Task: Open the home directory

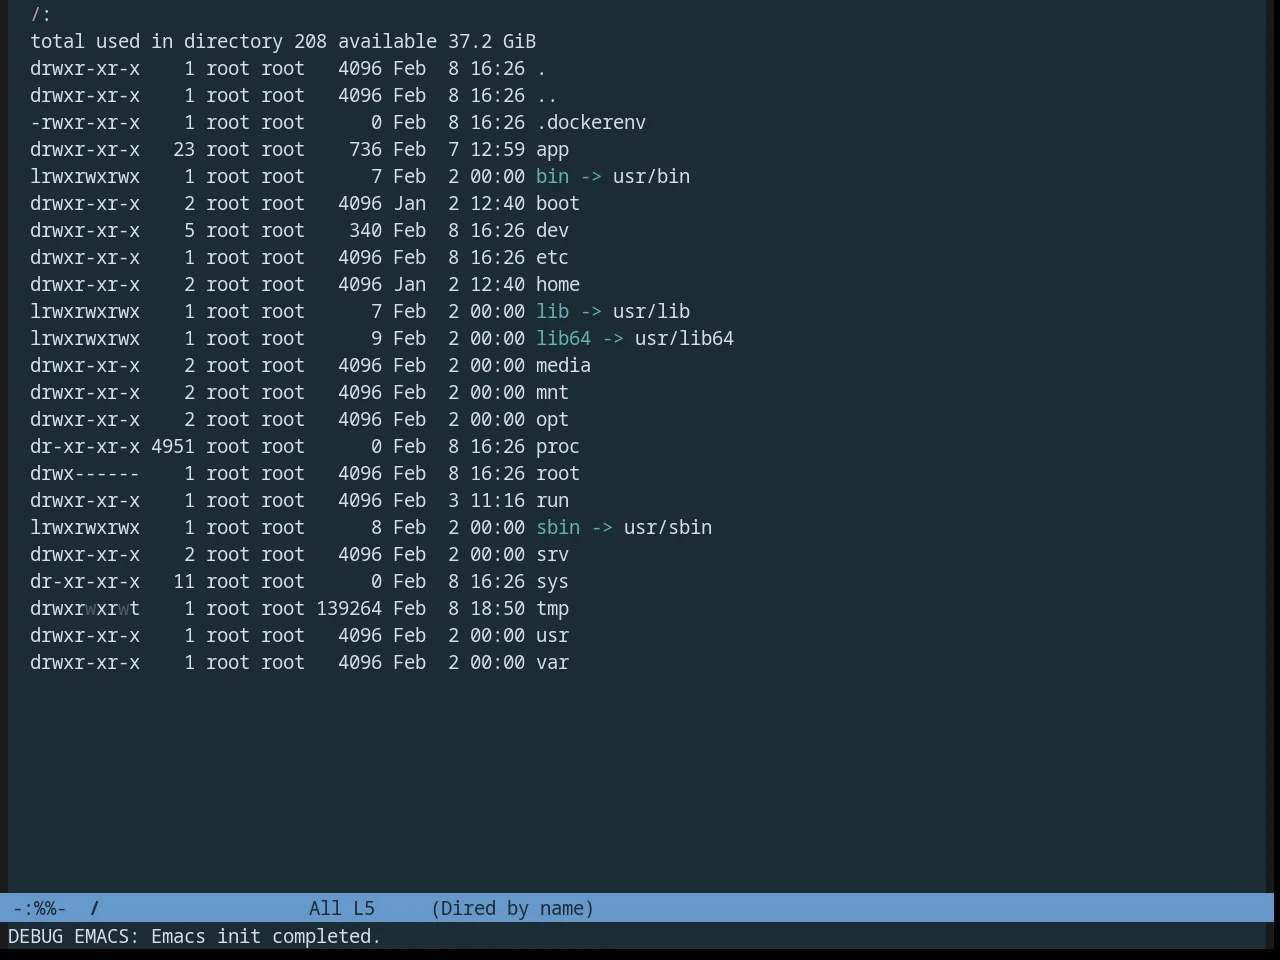Action: (558, 285)
